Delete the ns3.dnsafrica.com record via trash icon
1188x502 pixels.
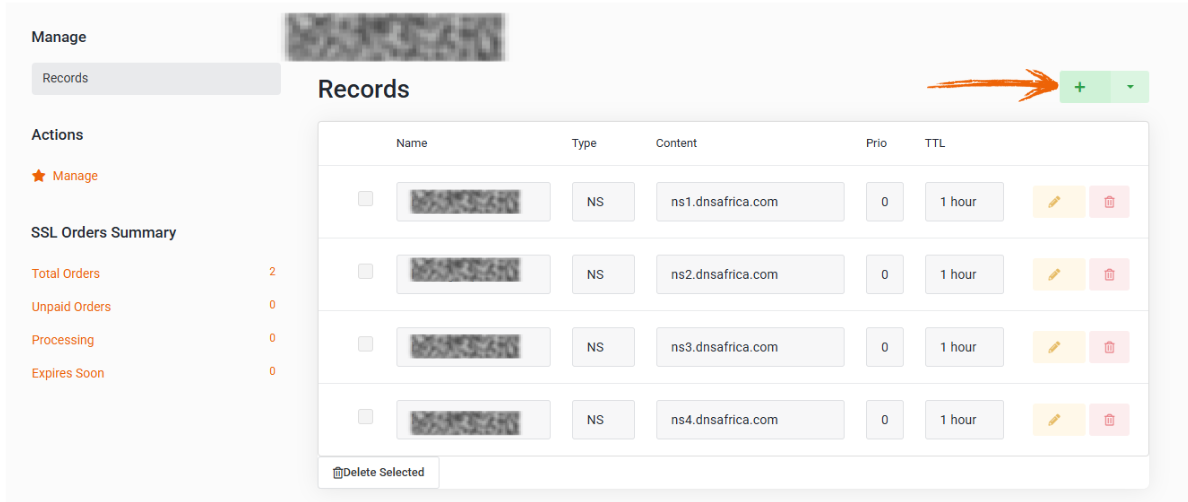point(1109,347)
